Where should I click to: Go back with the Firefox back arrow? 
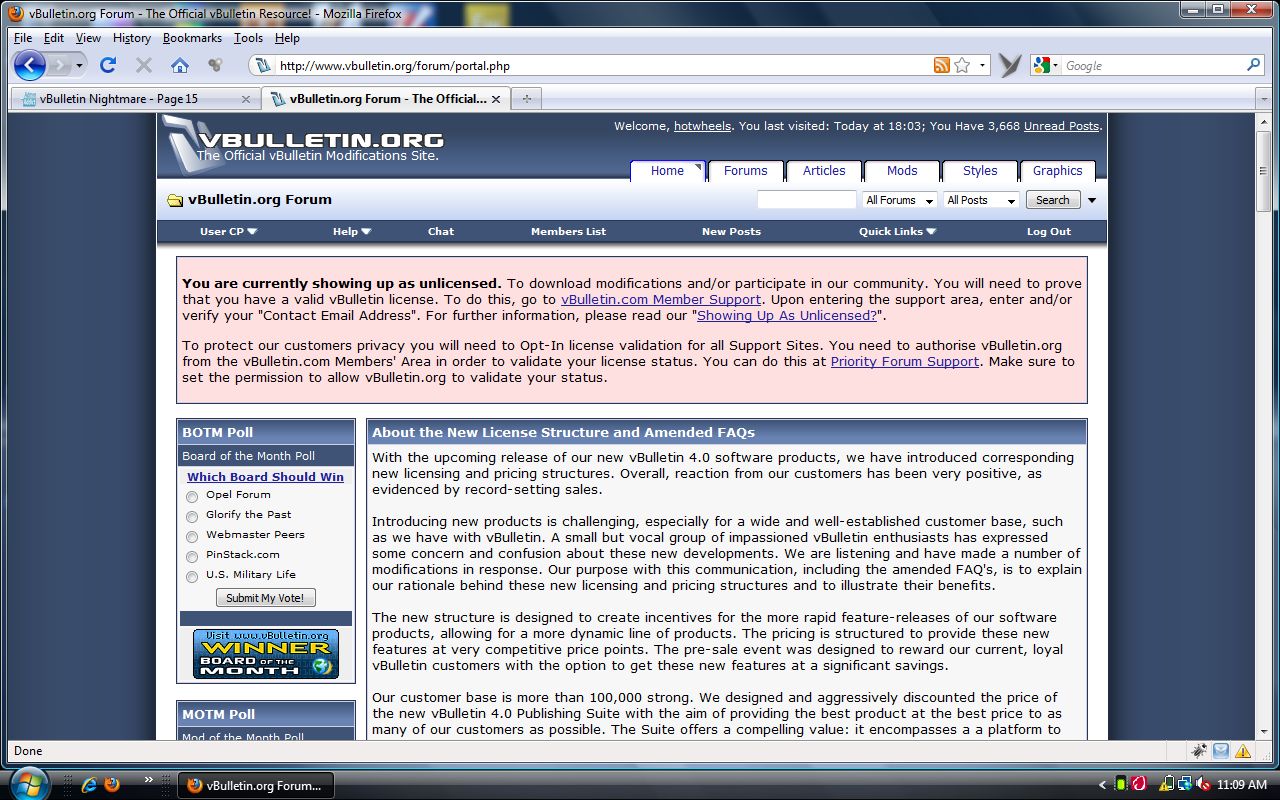point(30,65)
